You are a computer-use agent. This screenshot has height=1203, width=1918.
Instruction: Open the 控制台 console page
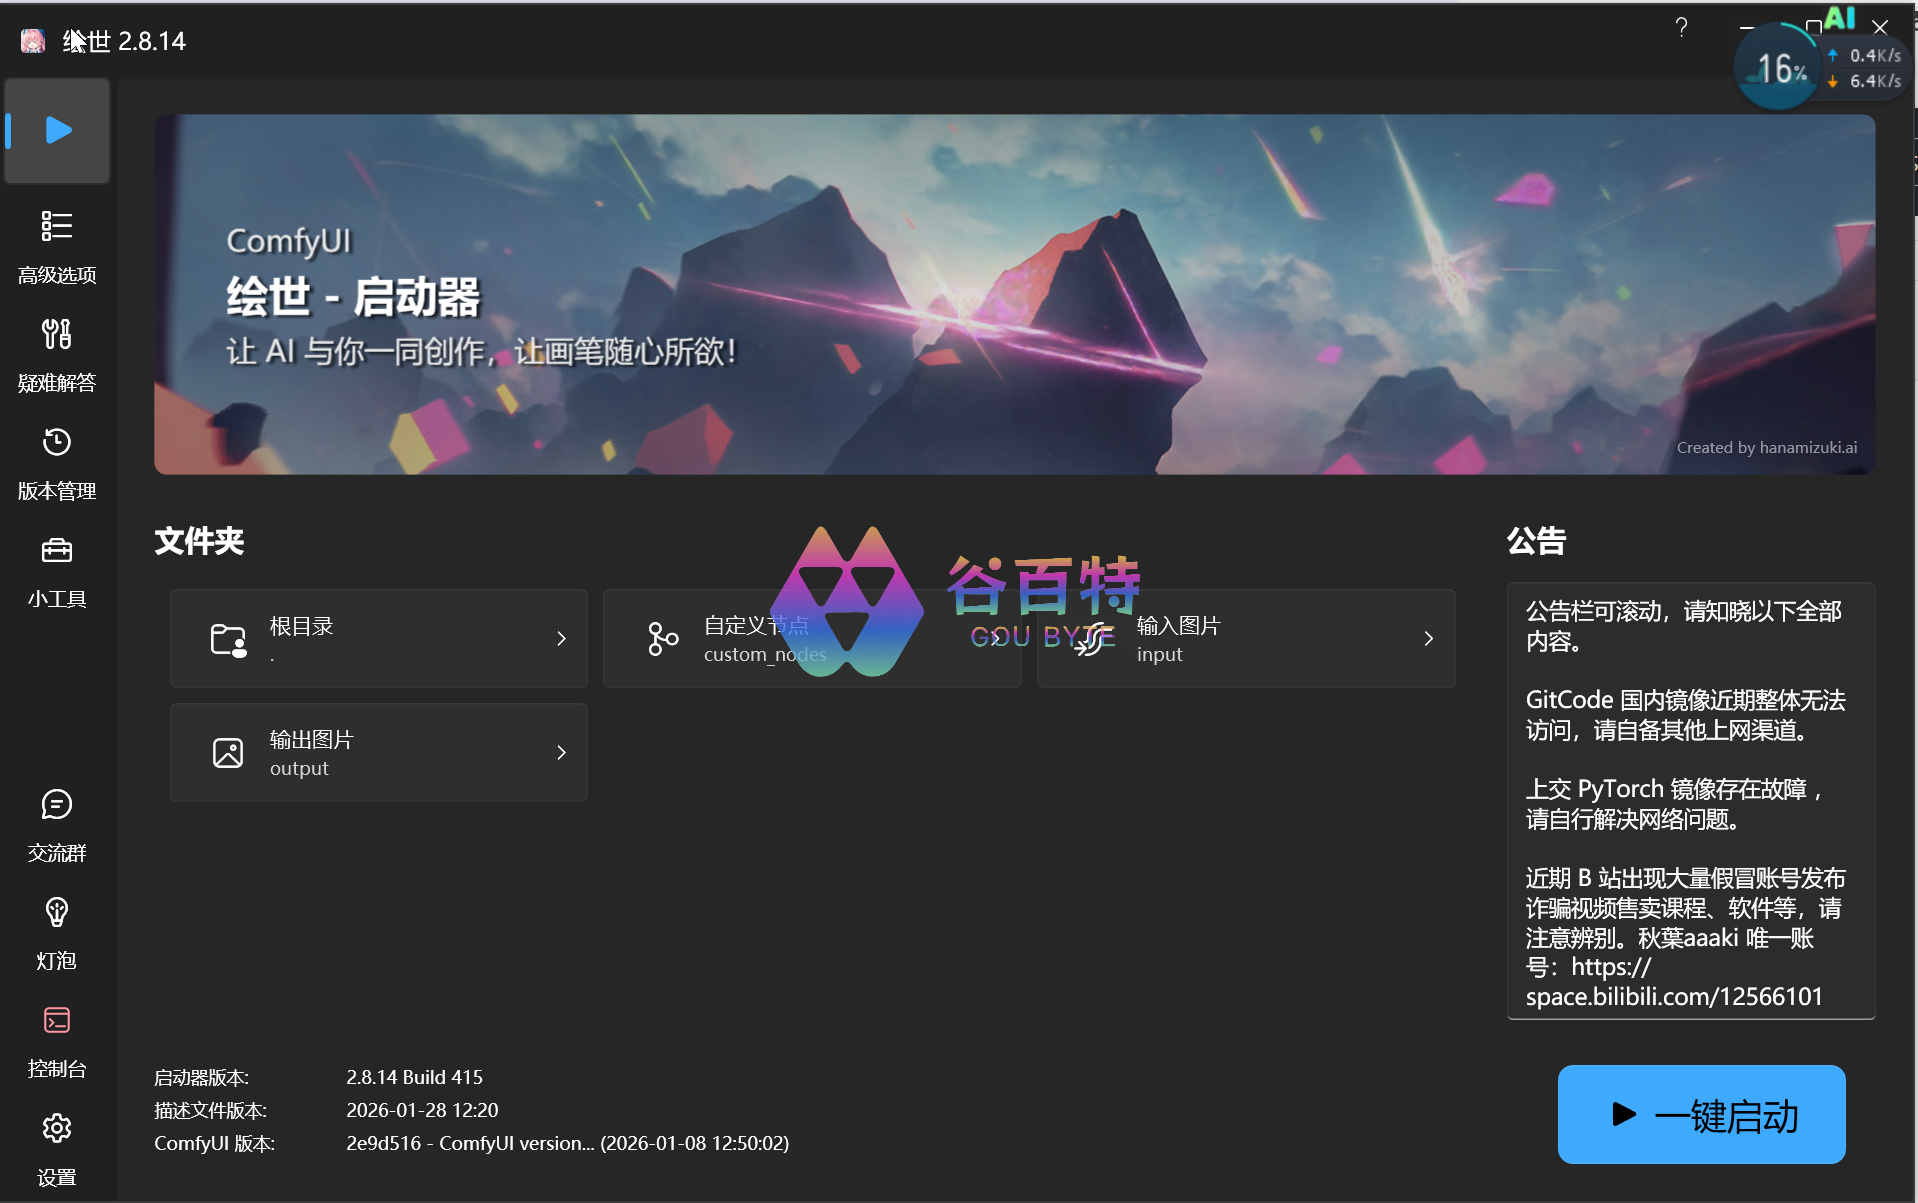pos(57,1040)
